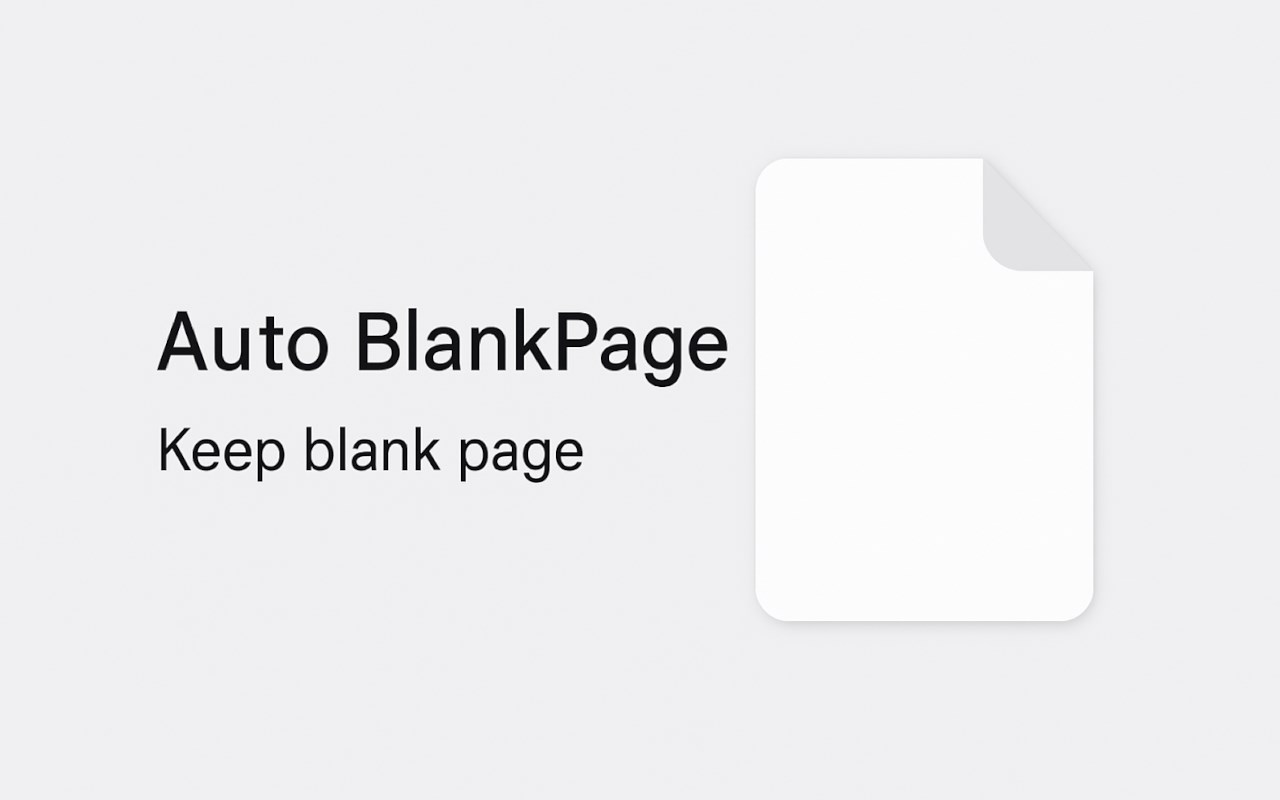Screen dimensions: 1280x800
Task: Click the word "Auto" in the title
Action: (242, 341)
